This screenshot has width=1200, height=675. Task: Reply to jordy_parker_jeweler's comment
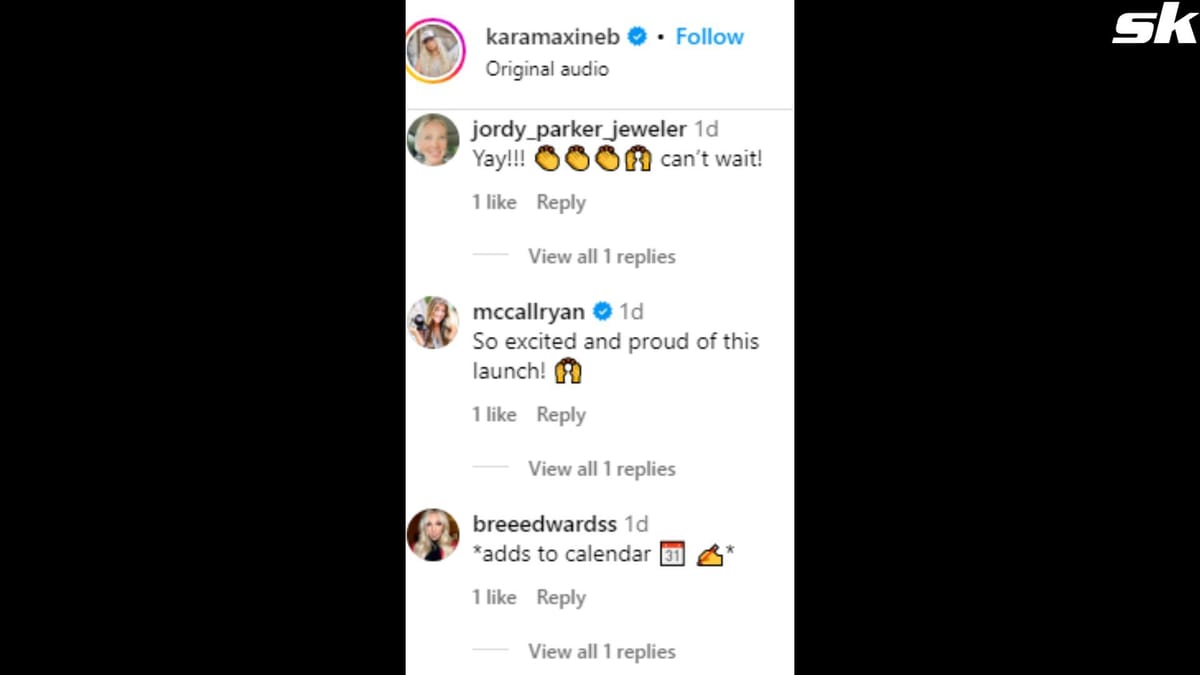560,202
